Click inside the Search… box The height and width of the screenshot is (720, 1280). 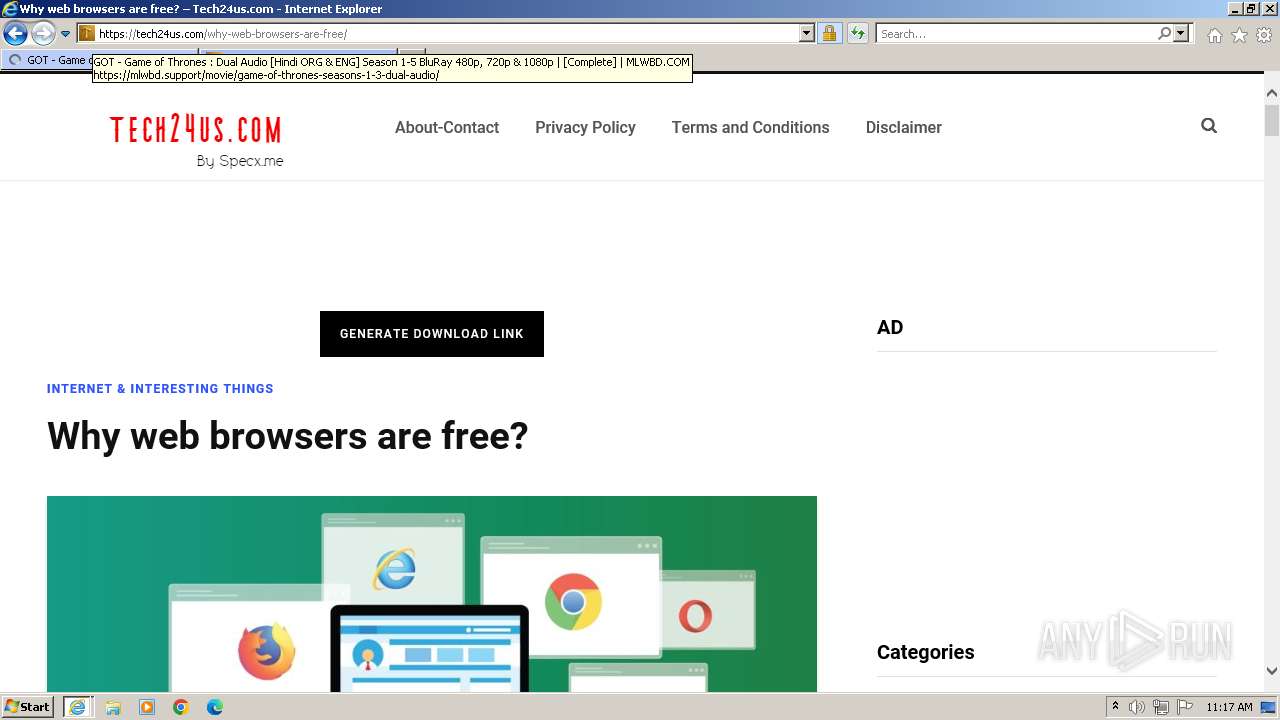[x=1016, y=34]
